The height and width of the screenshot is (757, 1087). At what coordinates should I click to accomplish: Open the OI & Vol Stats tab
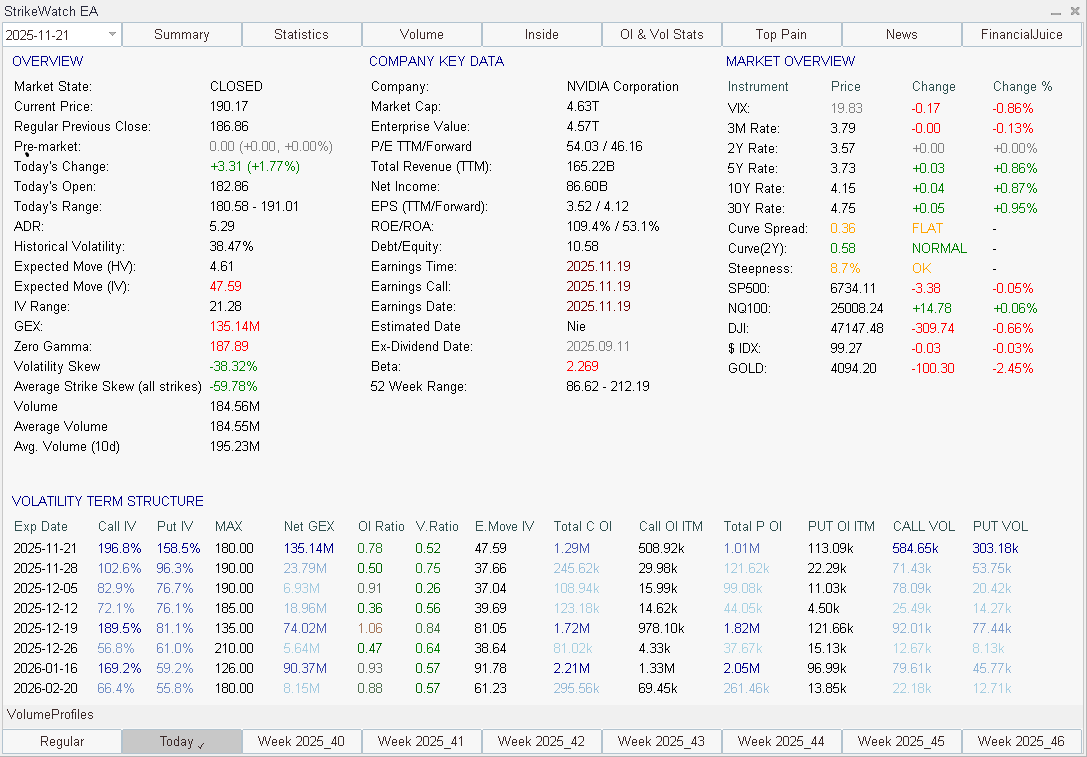pos(661,33)
